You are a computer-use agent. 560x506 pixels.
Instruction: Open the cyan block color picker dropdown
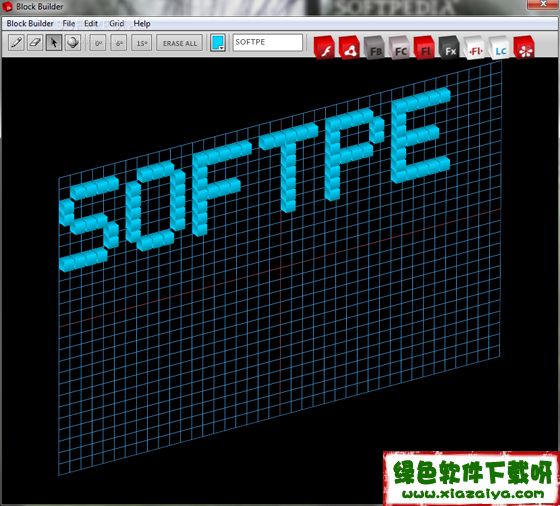click(218, 43)
